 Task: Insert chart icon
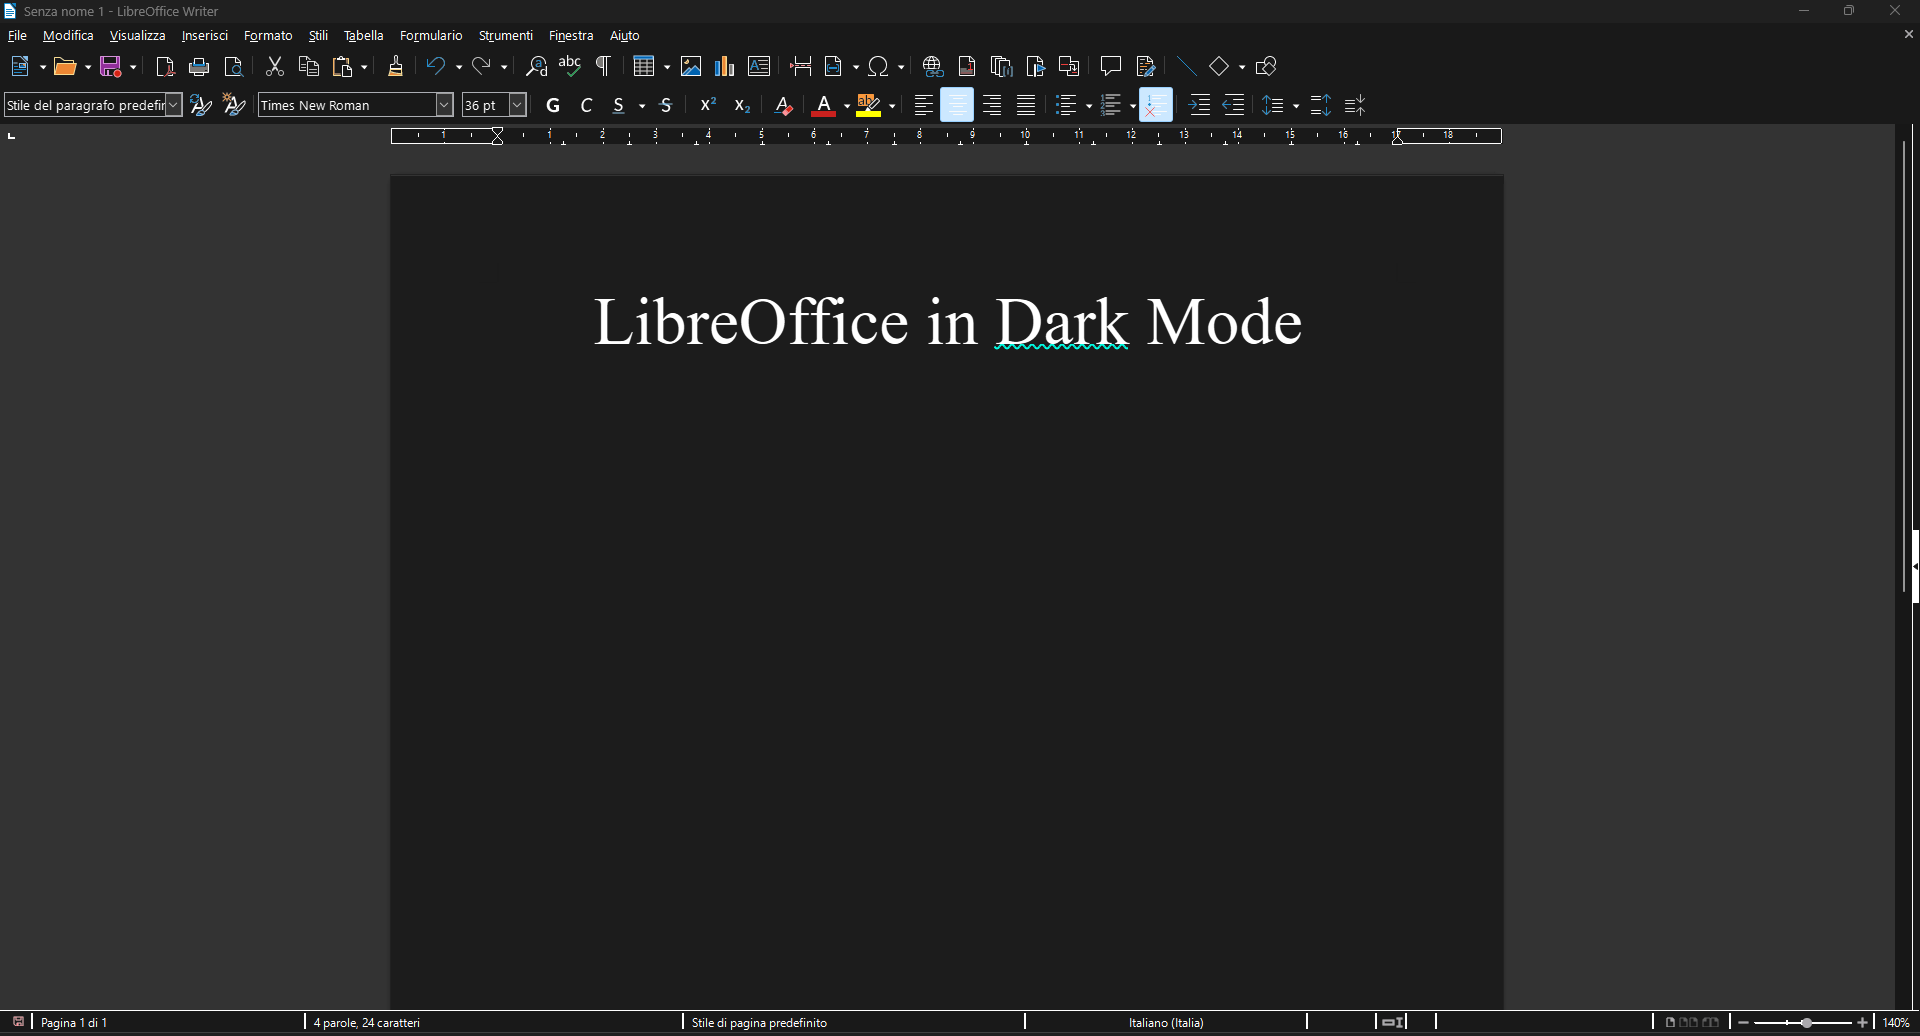(x=725, y=67)
